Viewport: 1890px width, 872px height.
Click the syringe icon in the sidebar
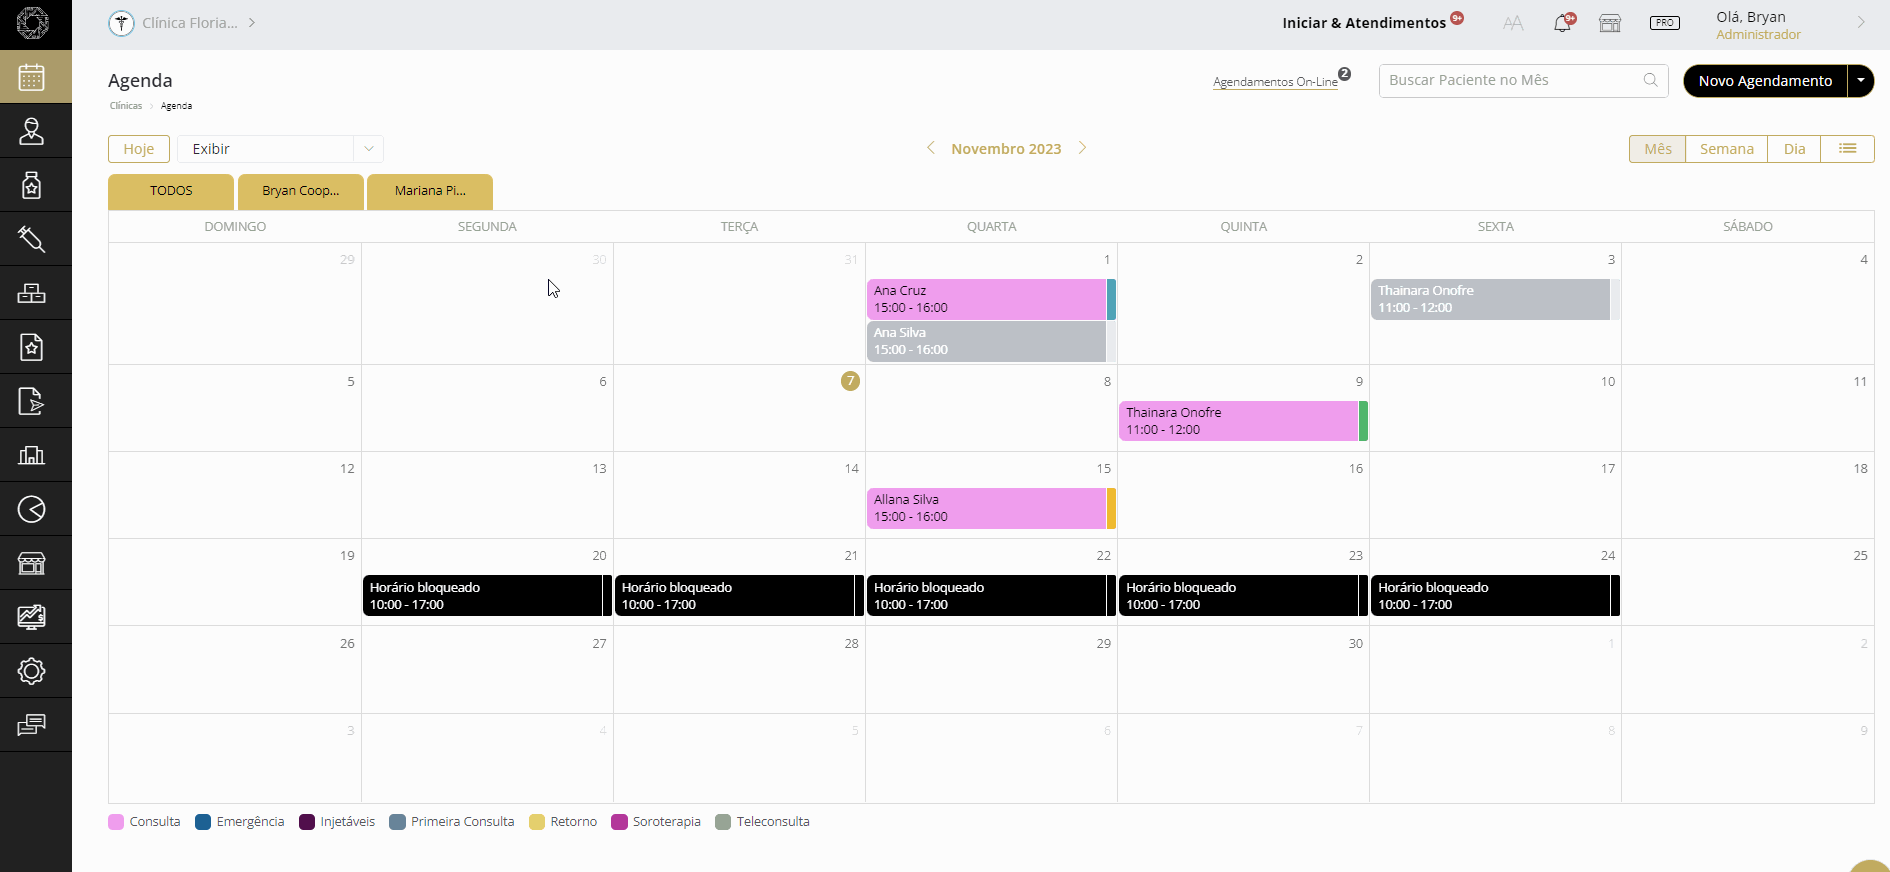point(32,239)
